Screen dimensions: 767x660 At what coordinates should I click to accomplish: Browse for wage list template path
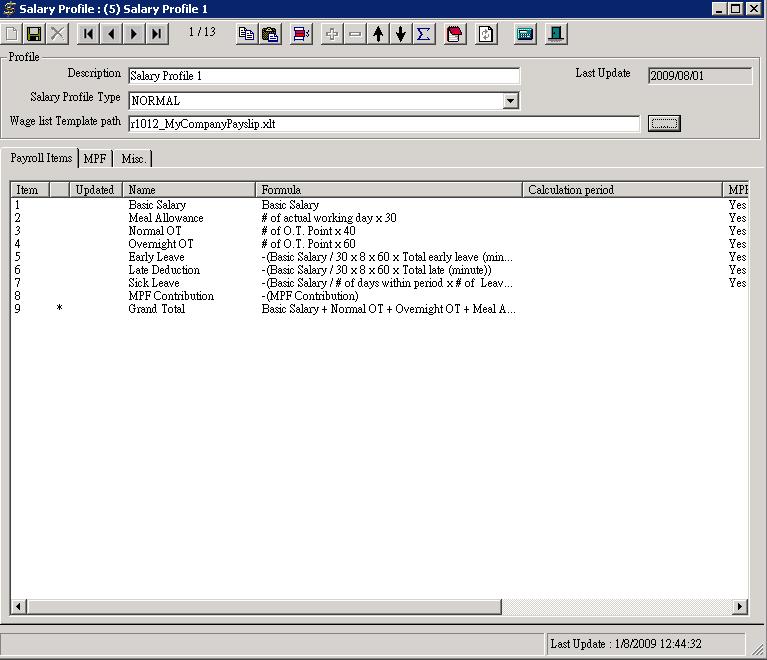point(664,123)
